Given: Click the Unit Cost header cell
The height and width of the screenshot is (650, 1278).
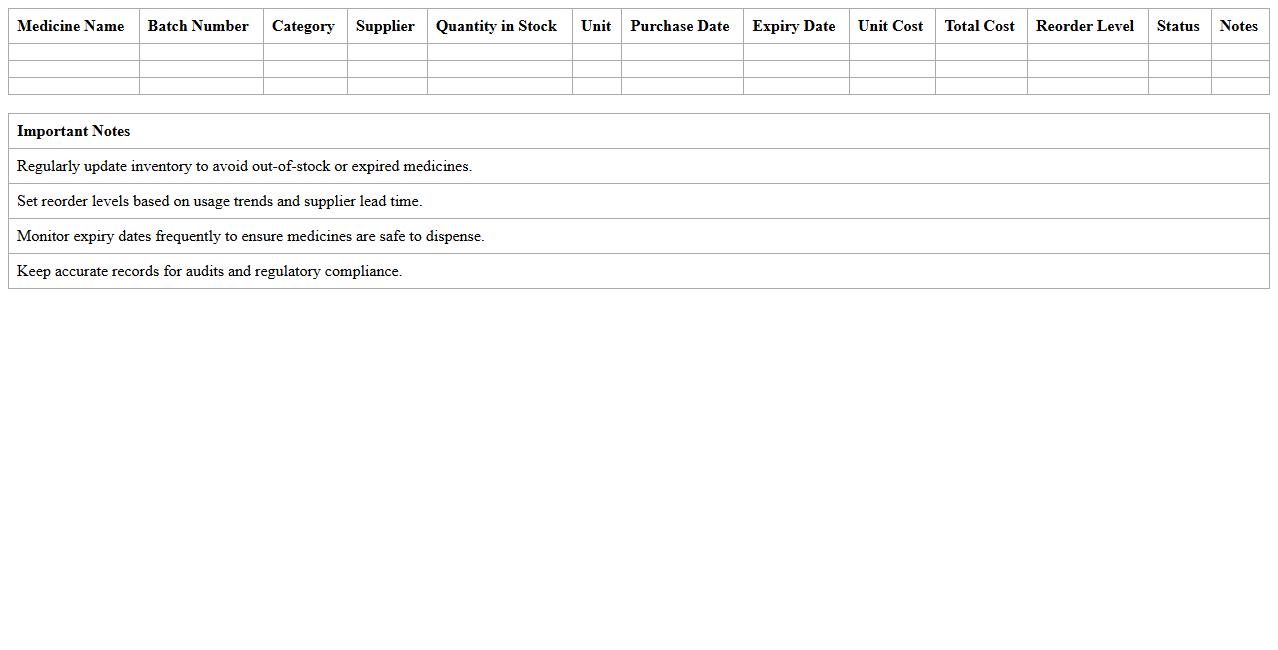Looking at the screenshot, I should tap(890, 26).
